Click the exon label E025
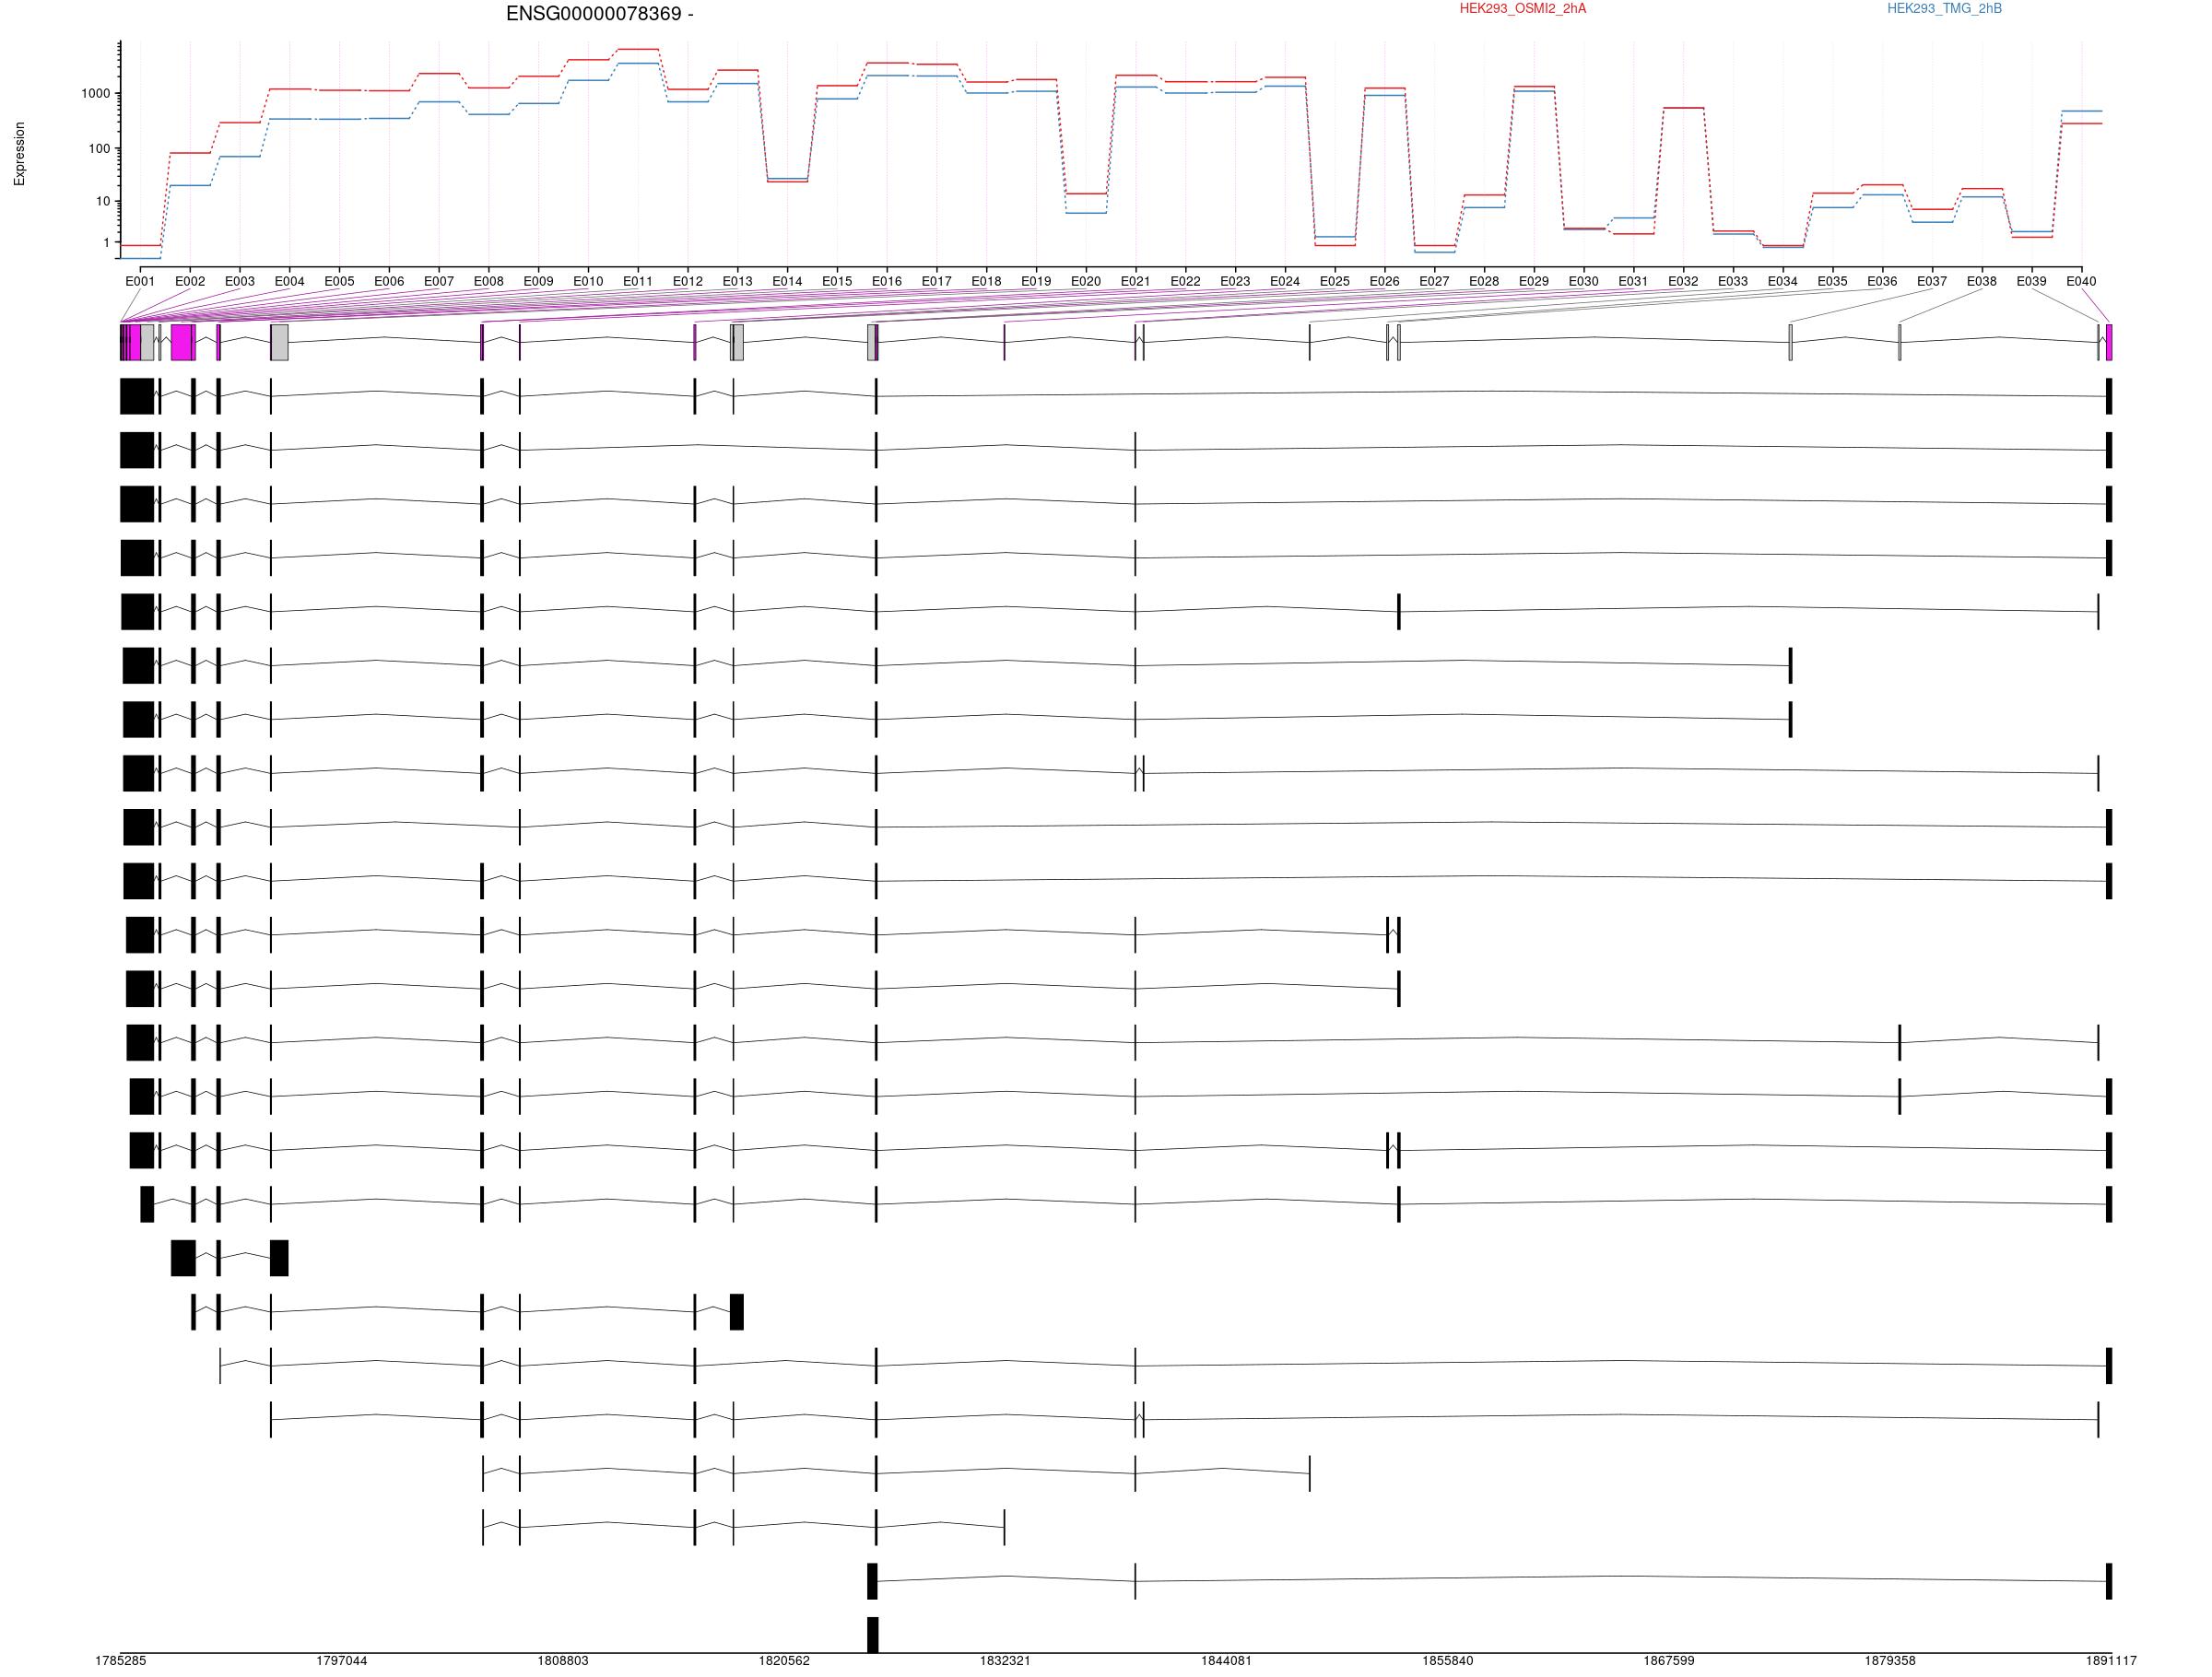Screen dimensions: 2212x1677 click(x=1335, y=282)
